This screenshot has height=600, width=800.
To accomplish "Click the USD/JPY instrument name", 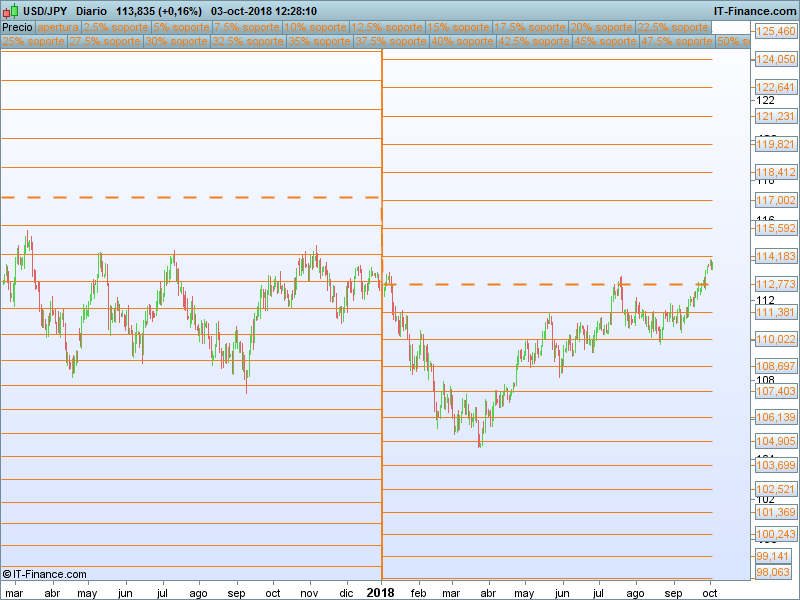I will point(44,11).
